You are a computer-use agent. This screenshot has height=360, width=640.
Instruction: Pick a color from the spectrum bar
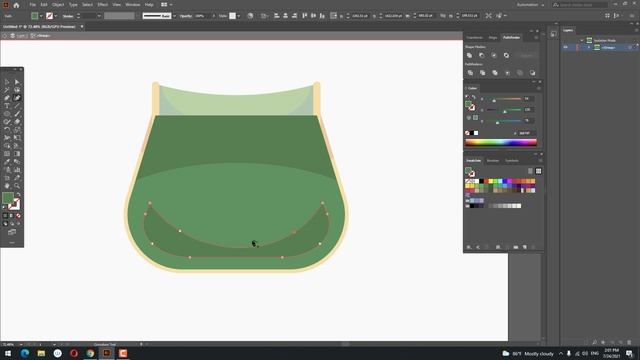pos(501,142)
